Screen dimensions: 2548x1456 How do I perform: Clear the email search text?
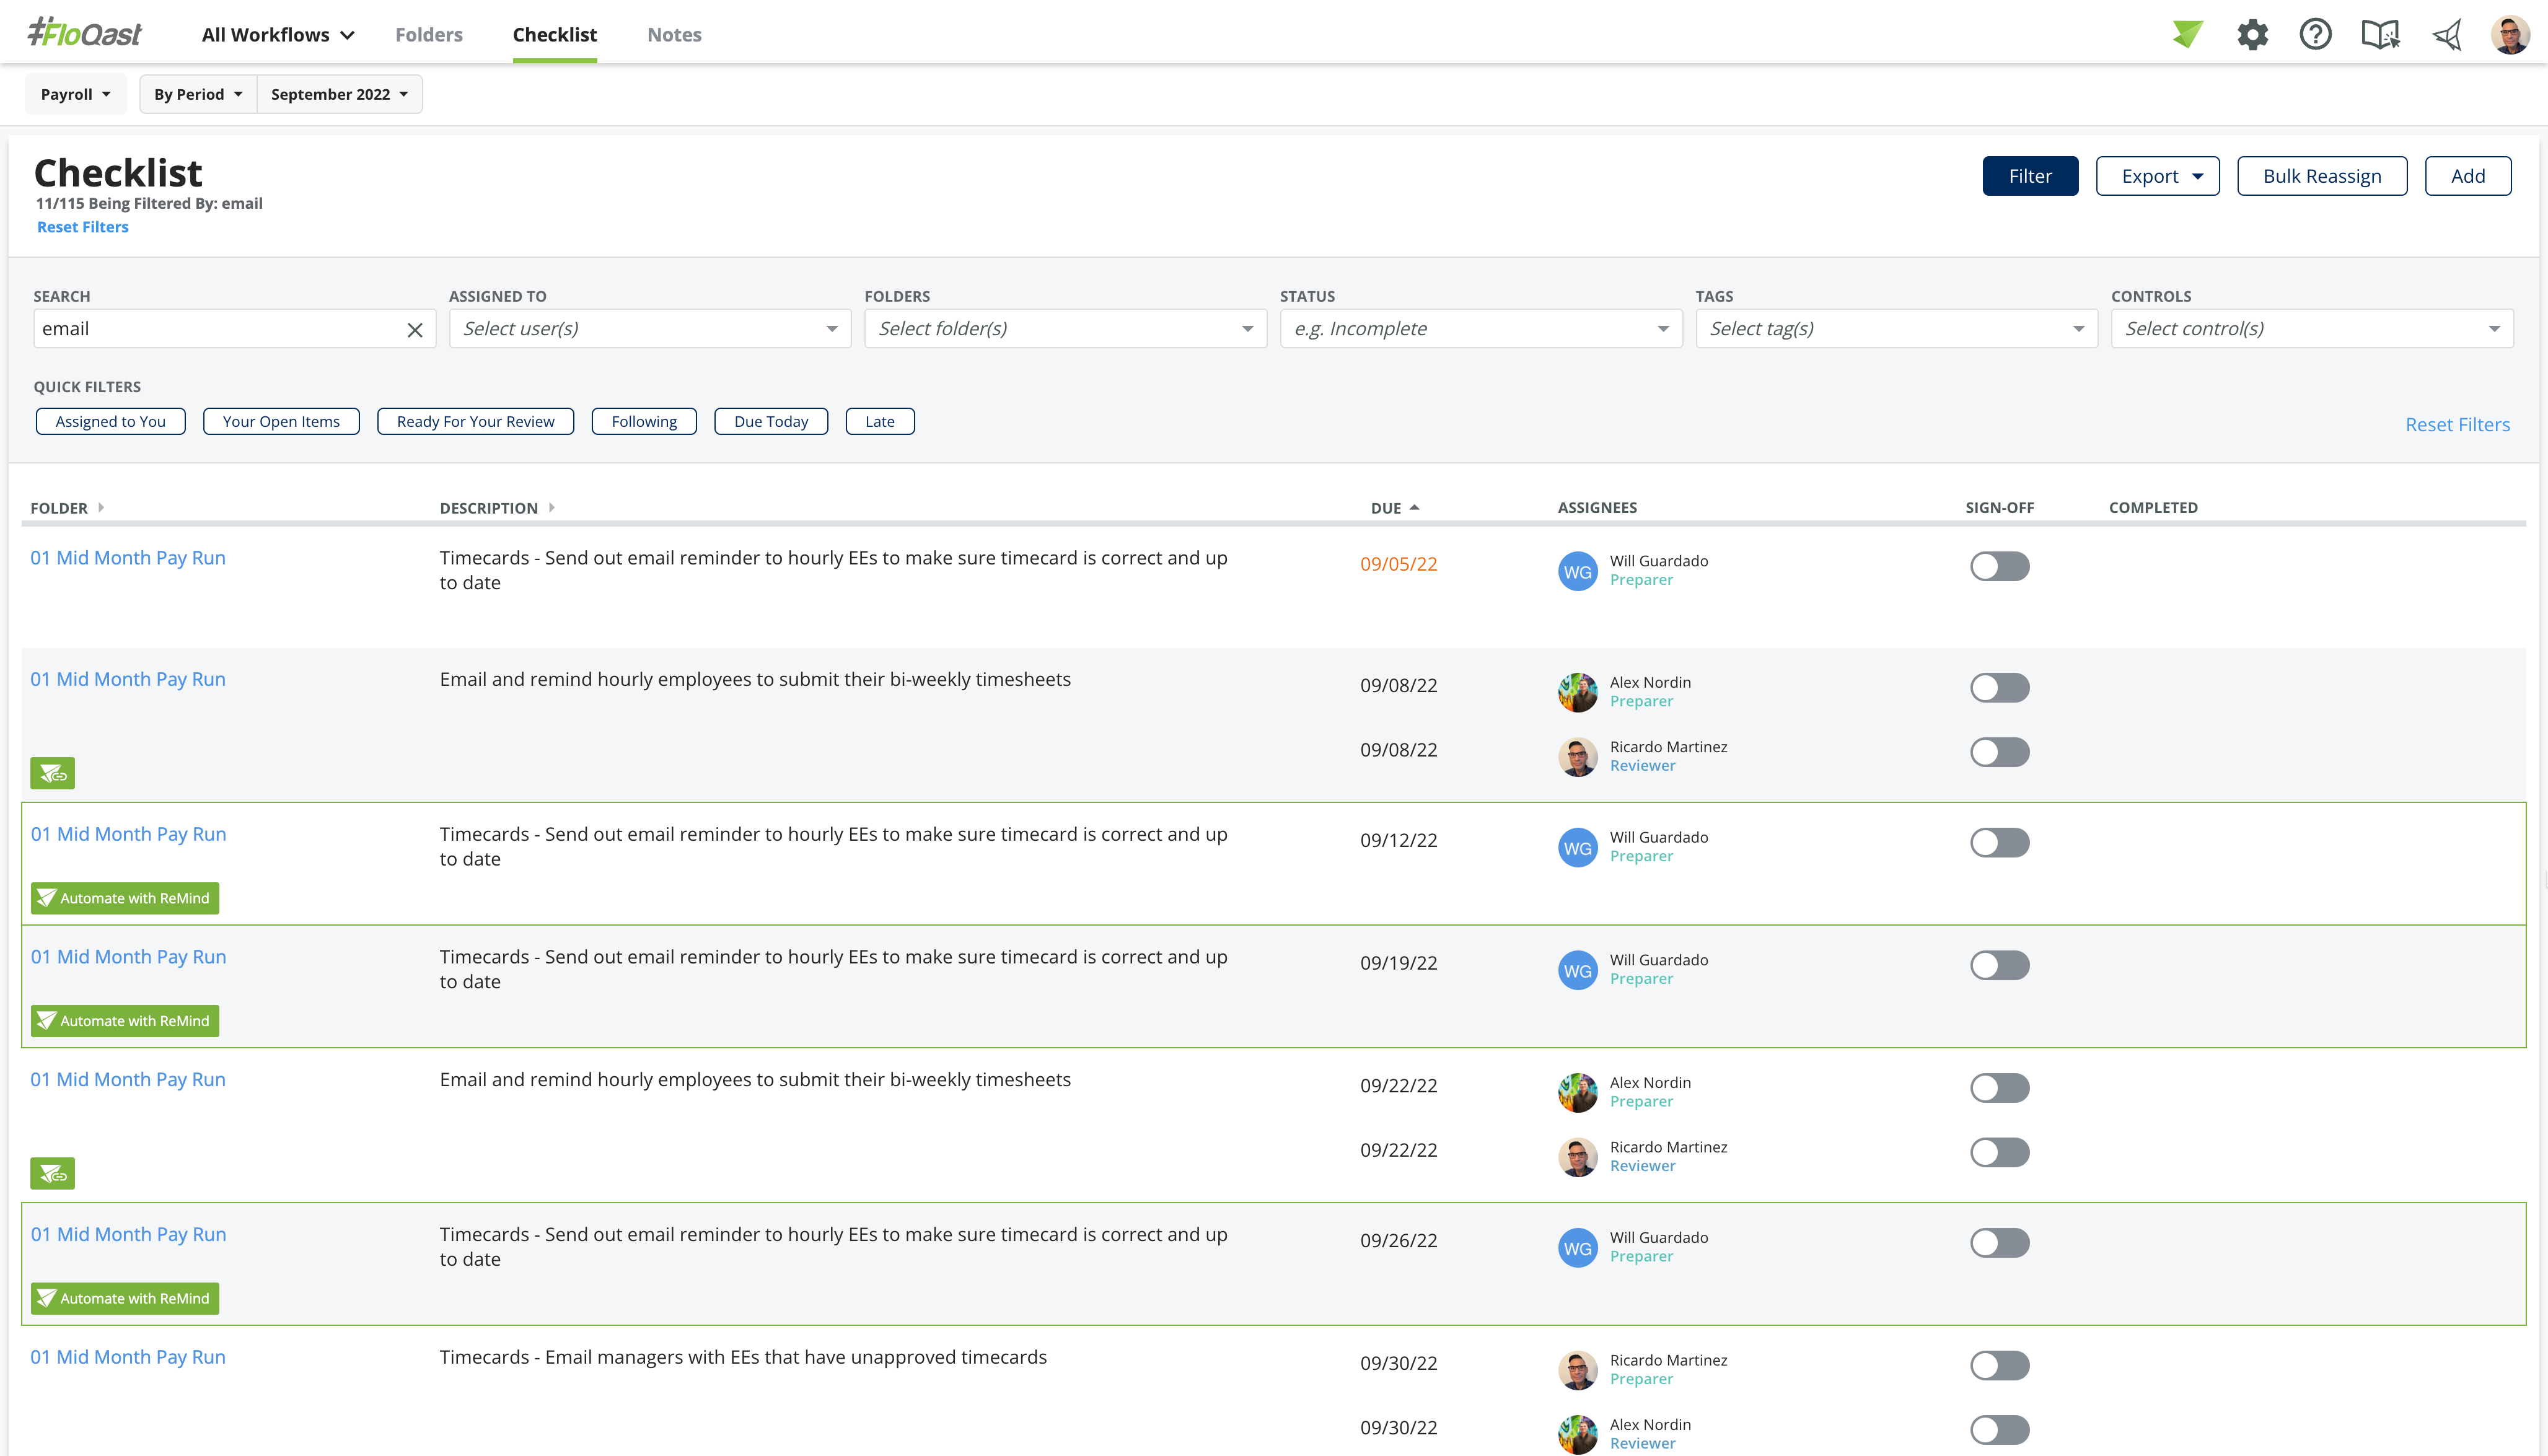[415, 330]
